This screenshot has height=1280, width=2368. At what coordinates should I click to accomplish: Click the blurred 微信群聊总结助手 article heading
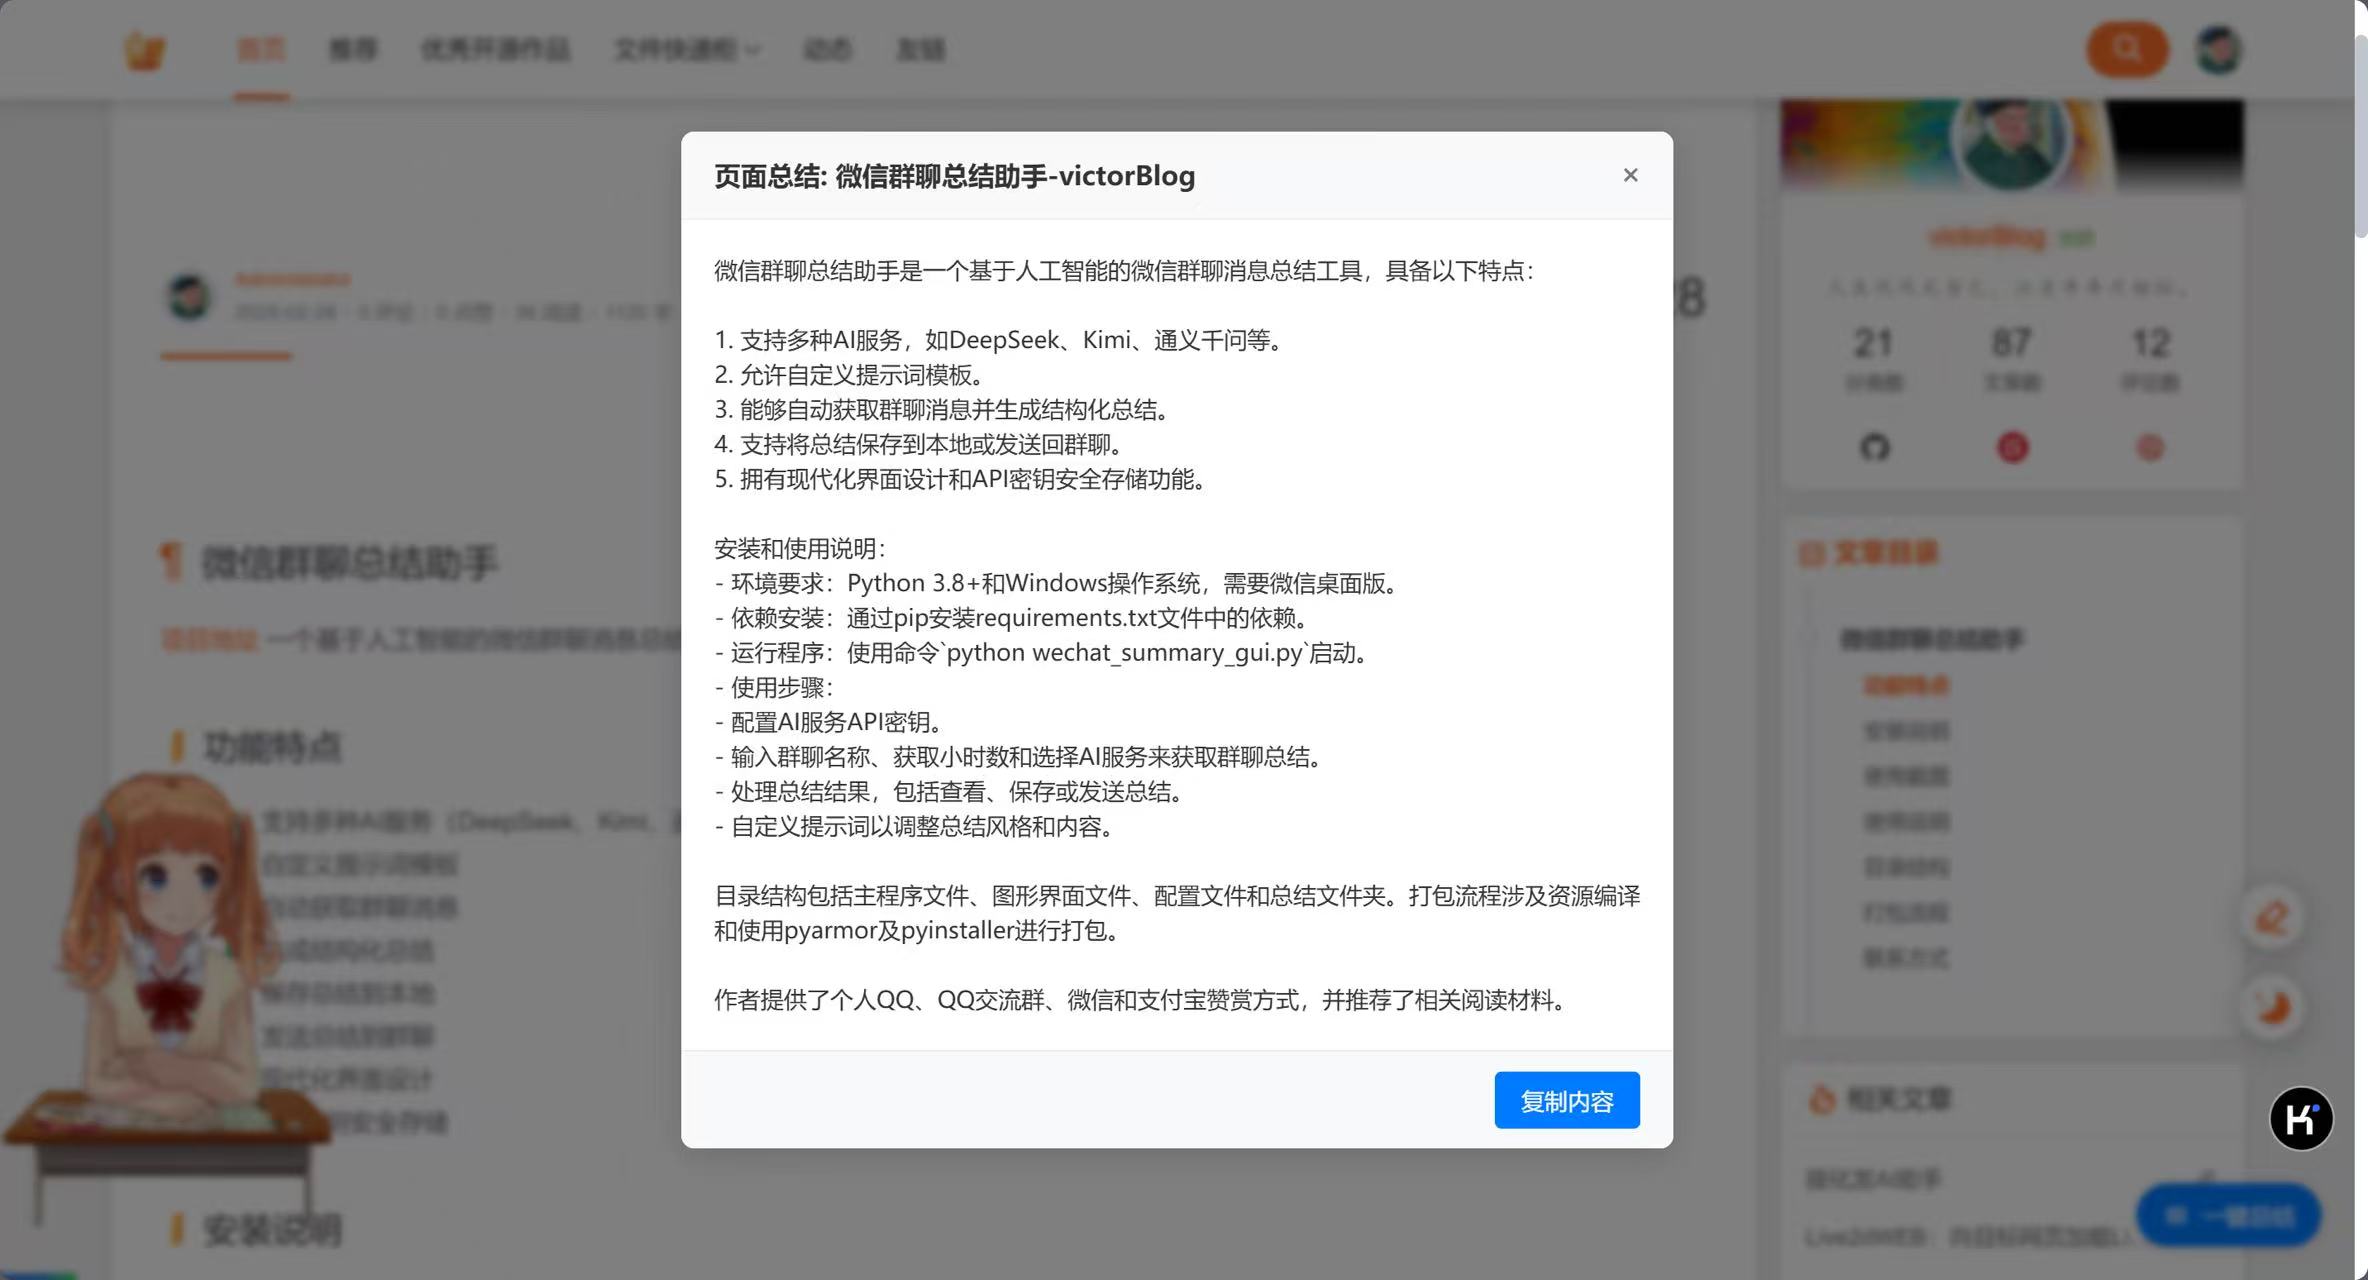[x=349, y=562]
